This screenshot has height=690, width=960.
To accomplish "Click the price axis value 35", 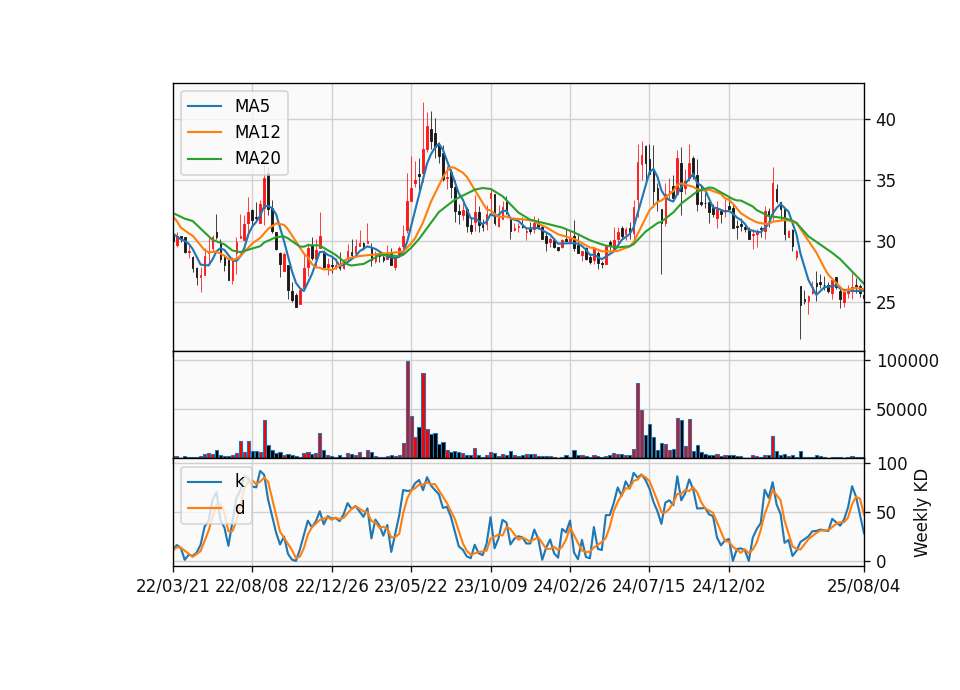I will click(x=885, y=181).
